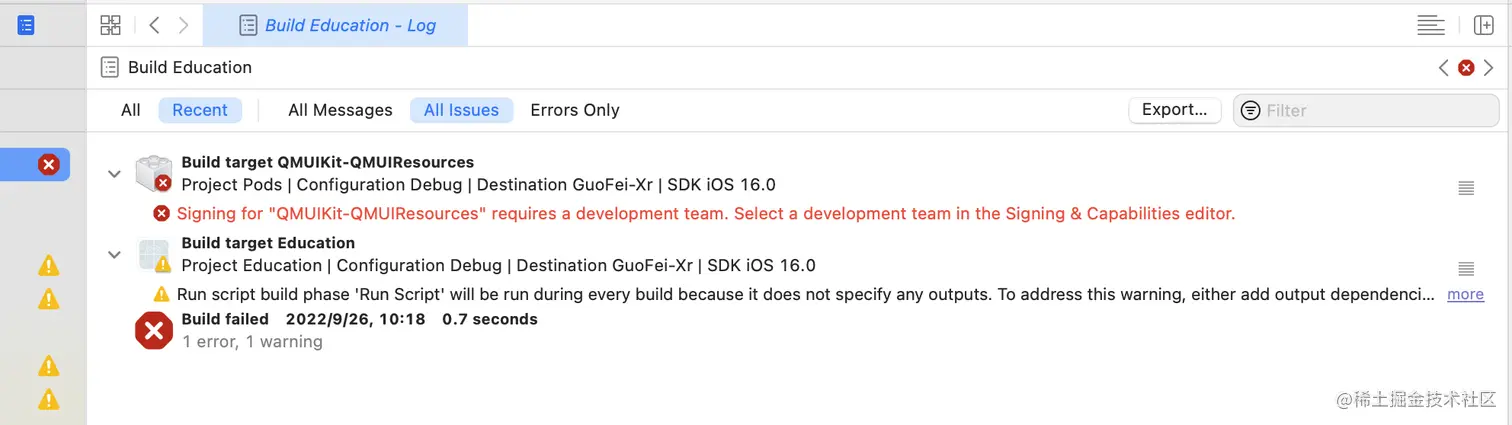The image size is (1512, 425).
Task: Jump to previous issue arrow
Action: click(x=1443, y=68)
